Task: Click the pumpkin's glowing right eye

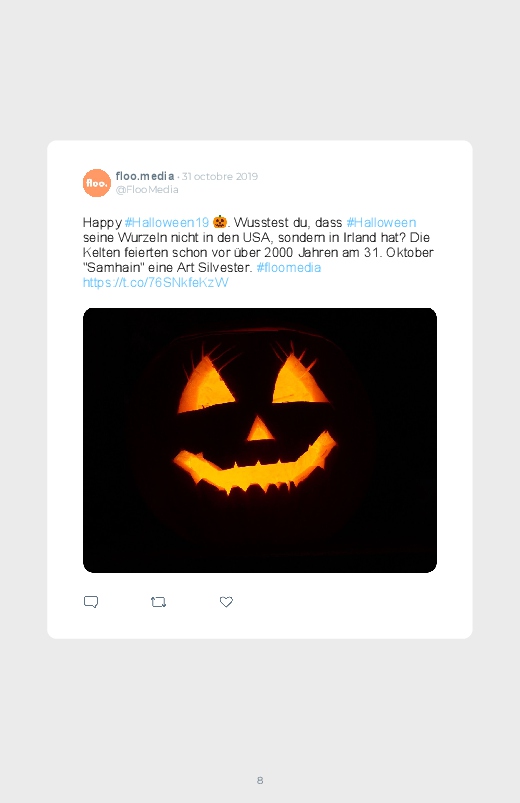Action: [299, 379]
